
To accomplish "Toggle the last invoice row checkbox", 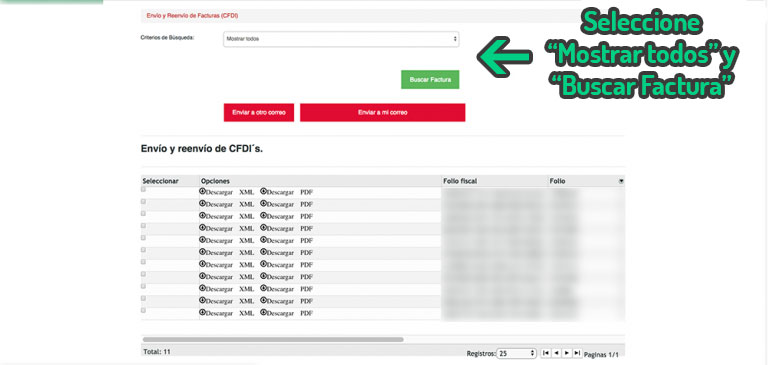I will tap(144, 310).
